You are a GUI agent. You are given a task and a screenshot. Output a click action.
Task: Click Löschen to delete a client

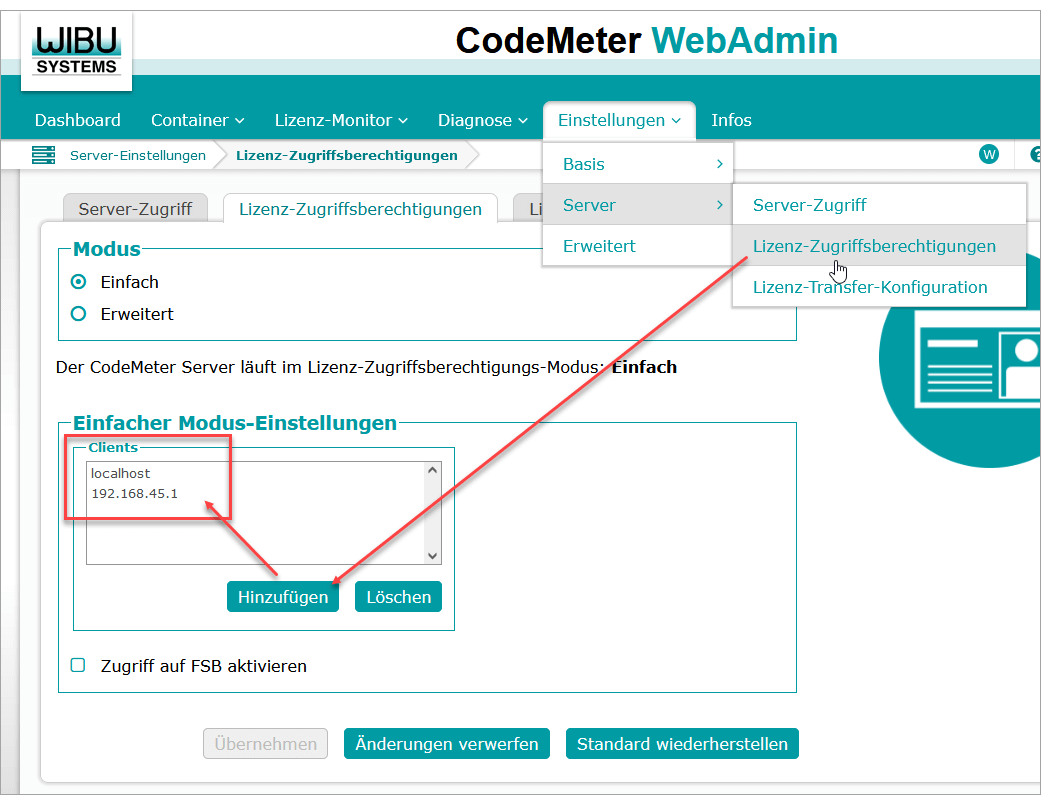click(398, 596)
